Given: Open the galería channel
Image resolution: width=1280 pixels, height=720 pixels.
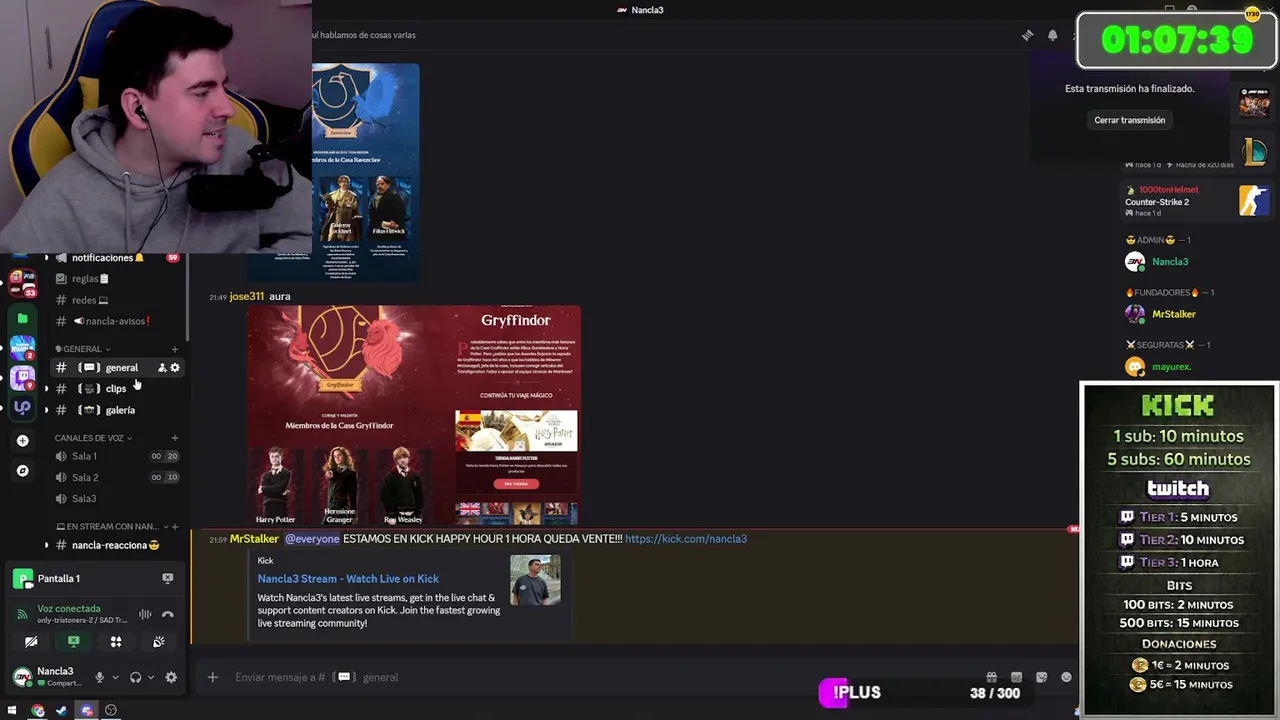Looking at the screenshot, I should pyautogui.click(x=118, y=410).
